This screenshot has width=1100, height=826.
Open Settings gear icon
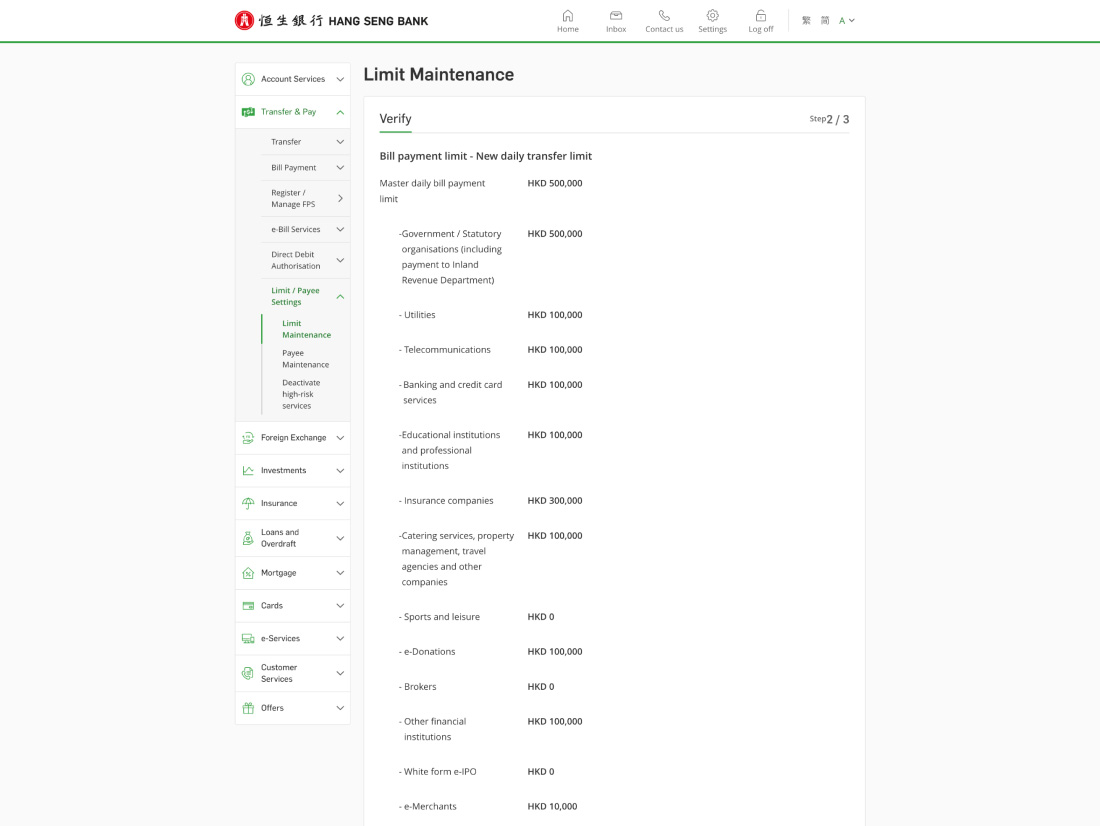712,16
